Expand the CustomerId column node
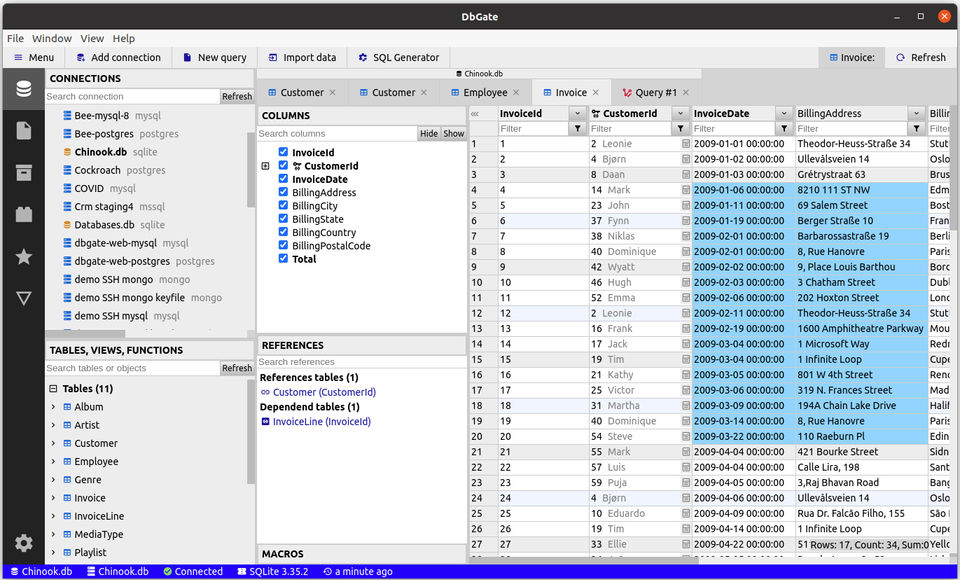The height and width of the screenshot is (580, 960). pos(265,166)
